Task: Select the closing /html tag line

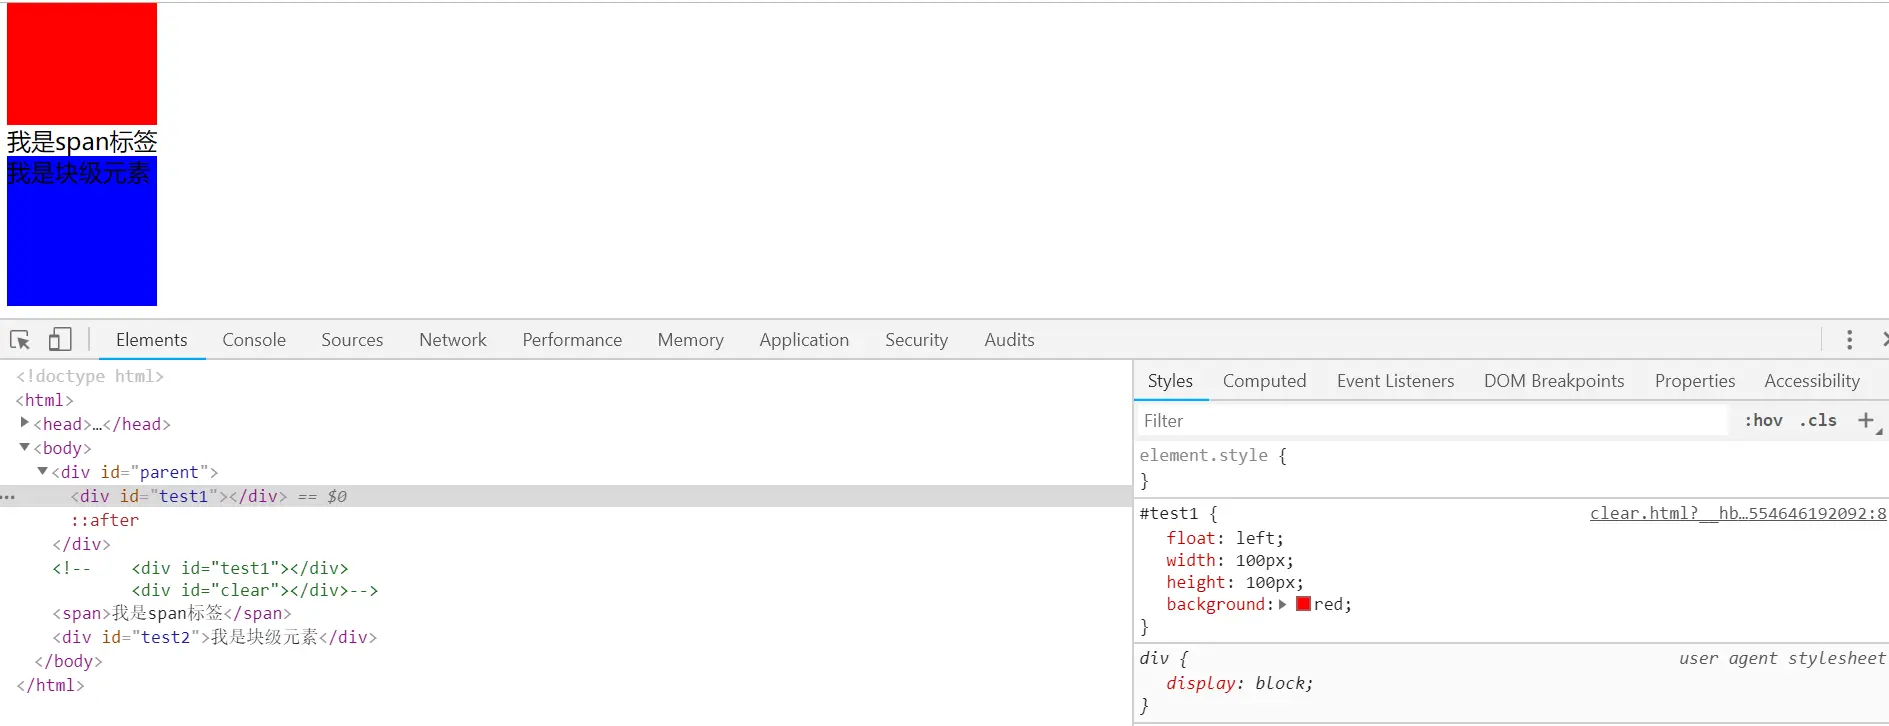Action: [x=50, y=685]
